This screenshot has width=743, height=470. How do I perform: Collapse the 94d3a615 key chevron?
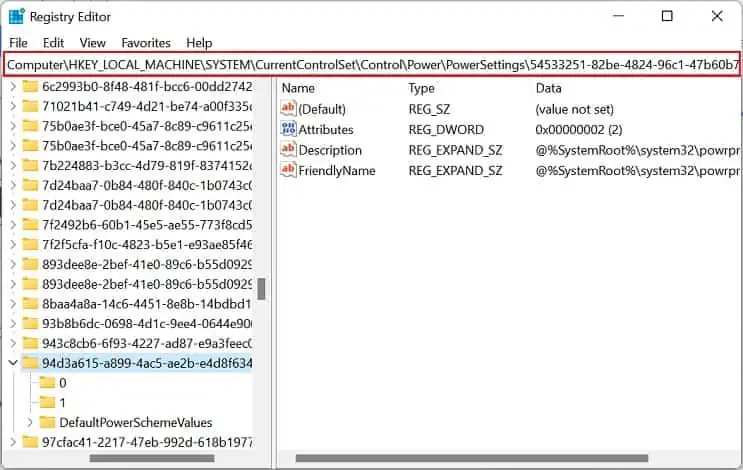(x=13, y=363)
